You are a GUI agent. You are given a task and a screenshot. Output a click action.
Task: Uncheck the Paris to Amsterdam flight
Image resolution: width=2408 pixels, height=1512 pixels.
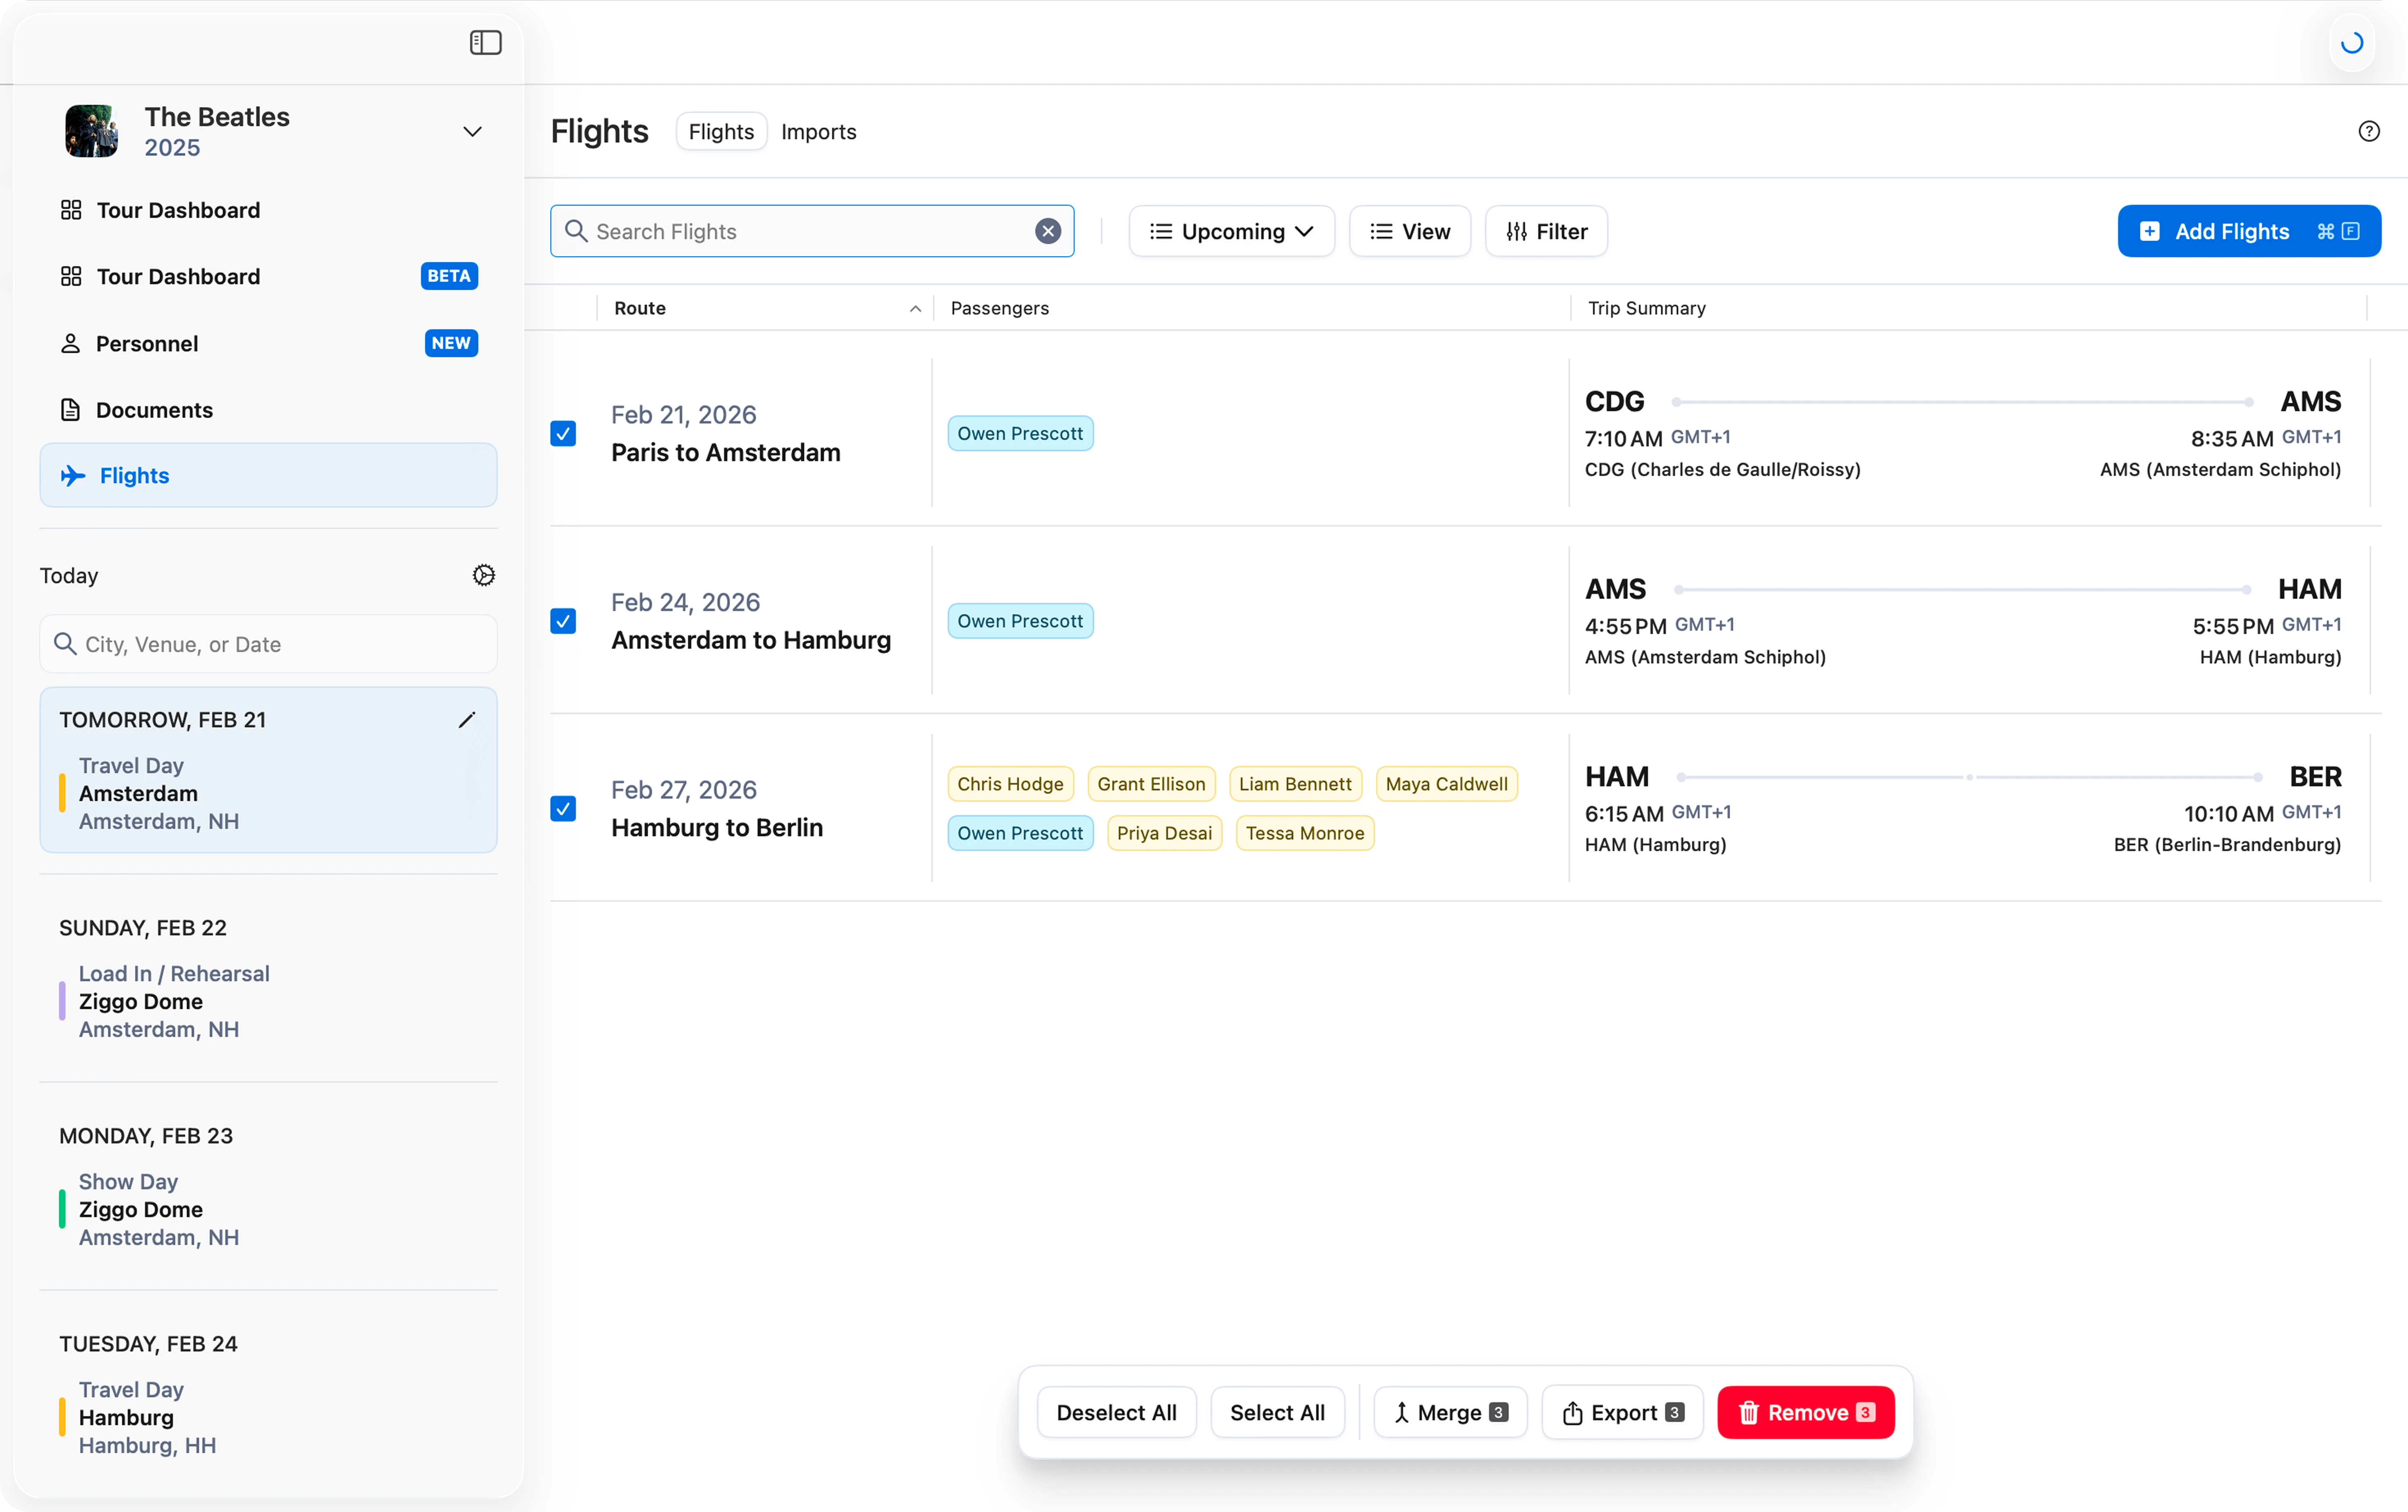pyautogui.click(x=563, y=433)
